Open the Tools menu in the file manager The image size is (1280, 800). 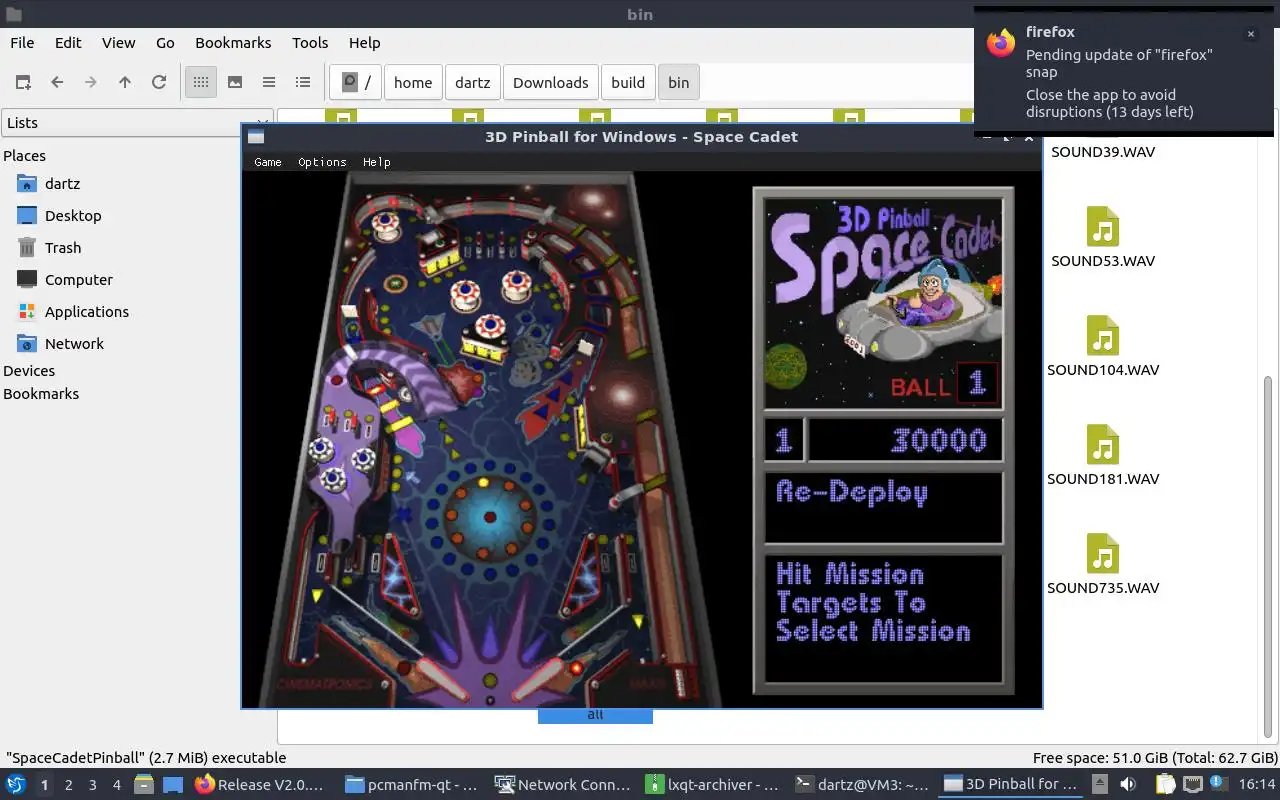[310, 42]
